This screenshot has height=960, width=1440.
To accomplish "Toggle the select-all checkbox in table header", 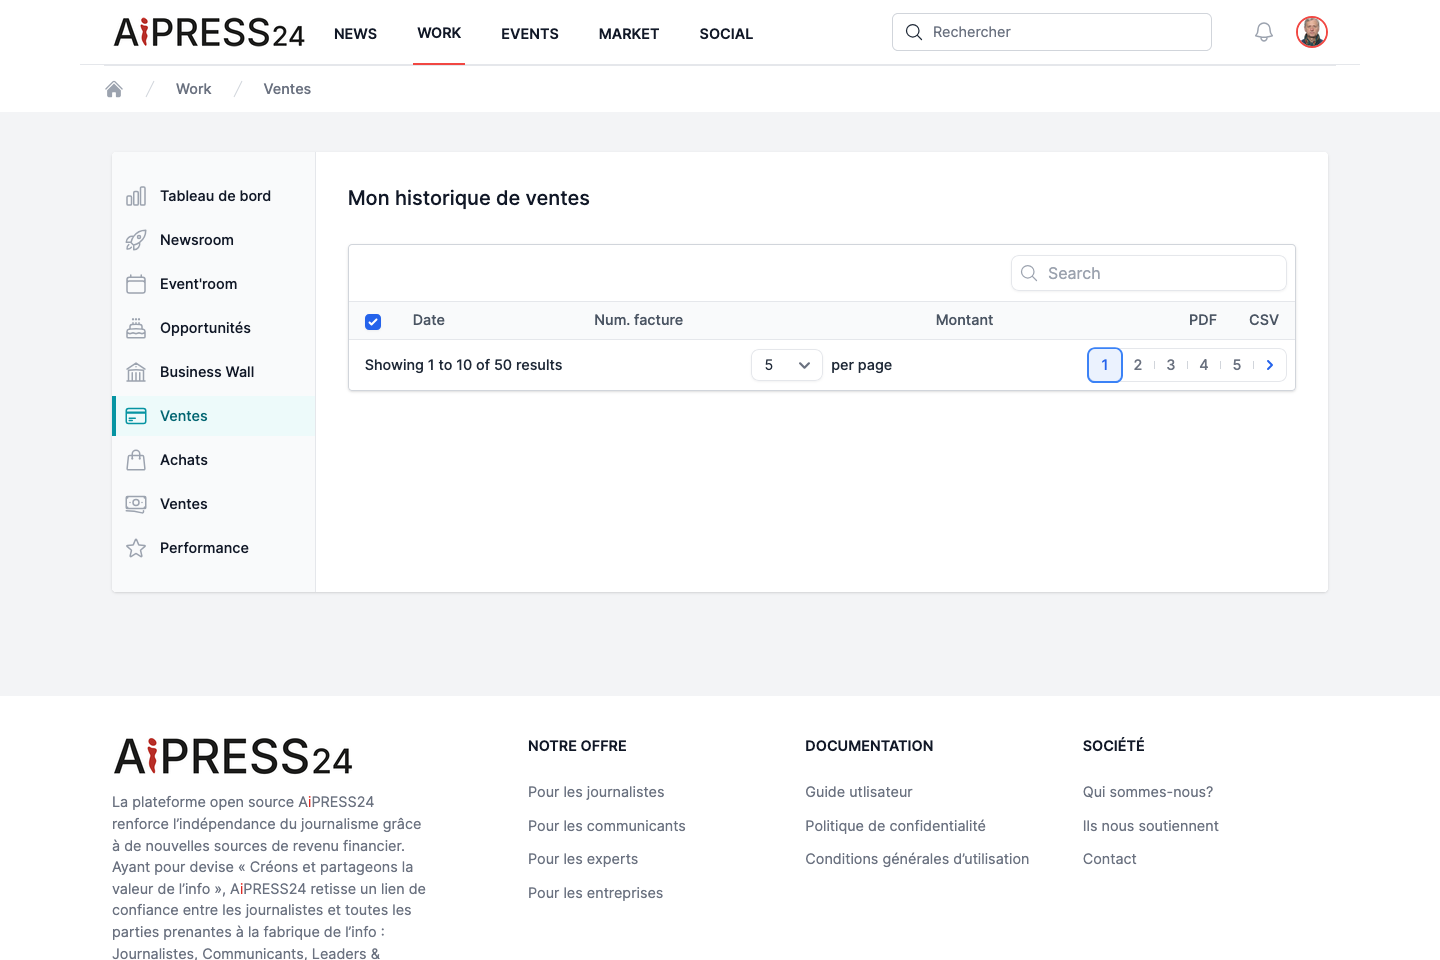I will (373, 321).
